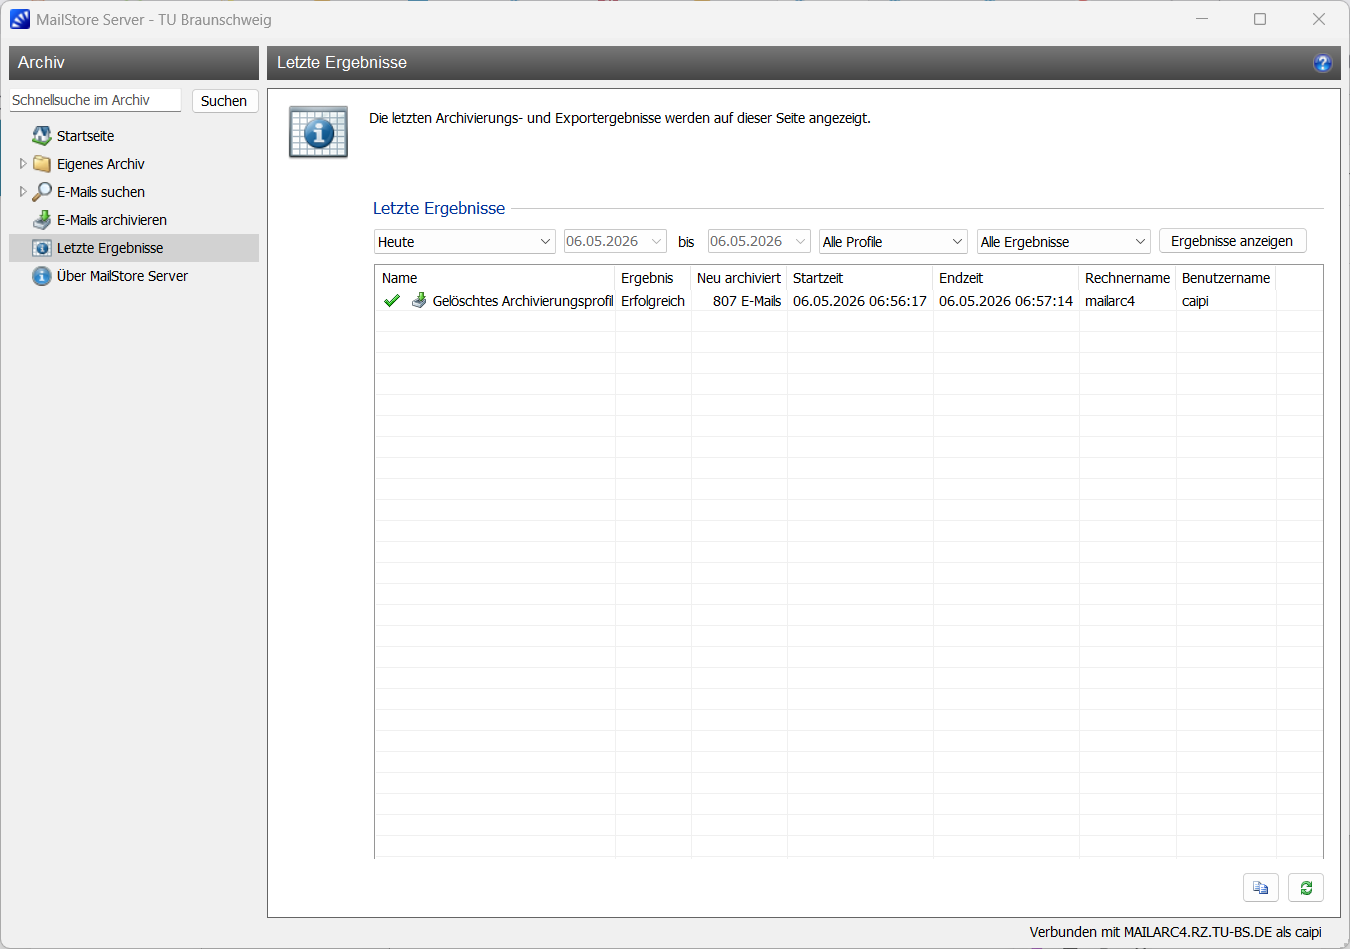Select Letzte Ergebnisse in the sidebar
The height and width of the screenshot is (949, 1350).
[x=134, y=248]
